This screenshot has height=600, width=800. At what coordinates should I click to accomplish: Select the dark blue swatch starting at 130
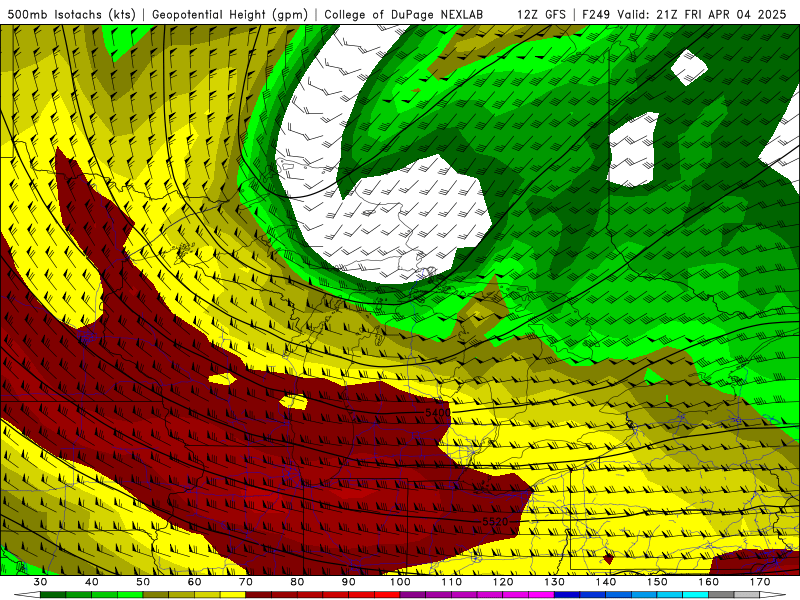(567, 595)
